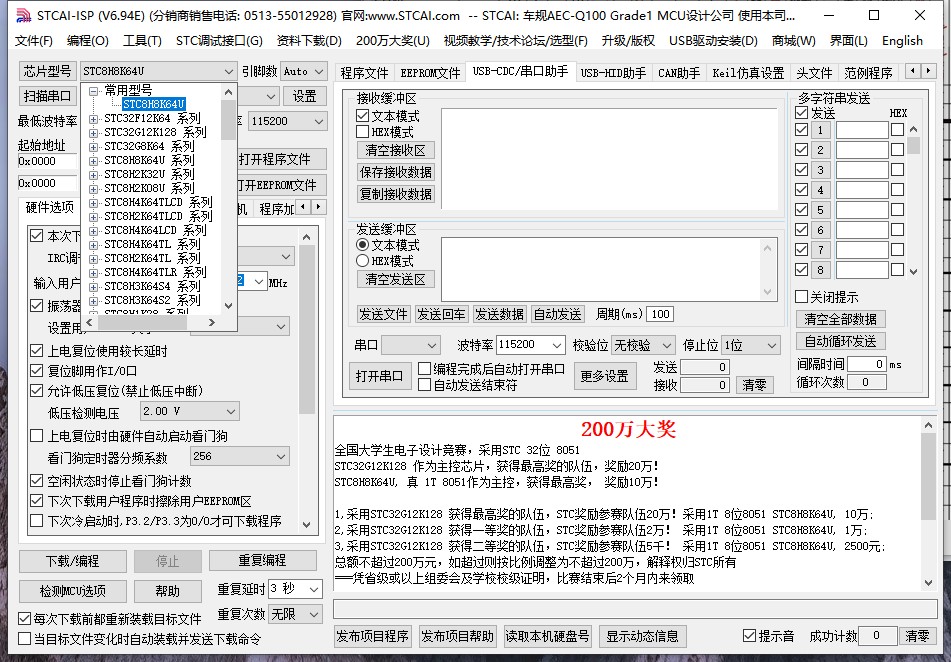Switch to the 程序文件 tab

pos(364,73)
